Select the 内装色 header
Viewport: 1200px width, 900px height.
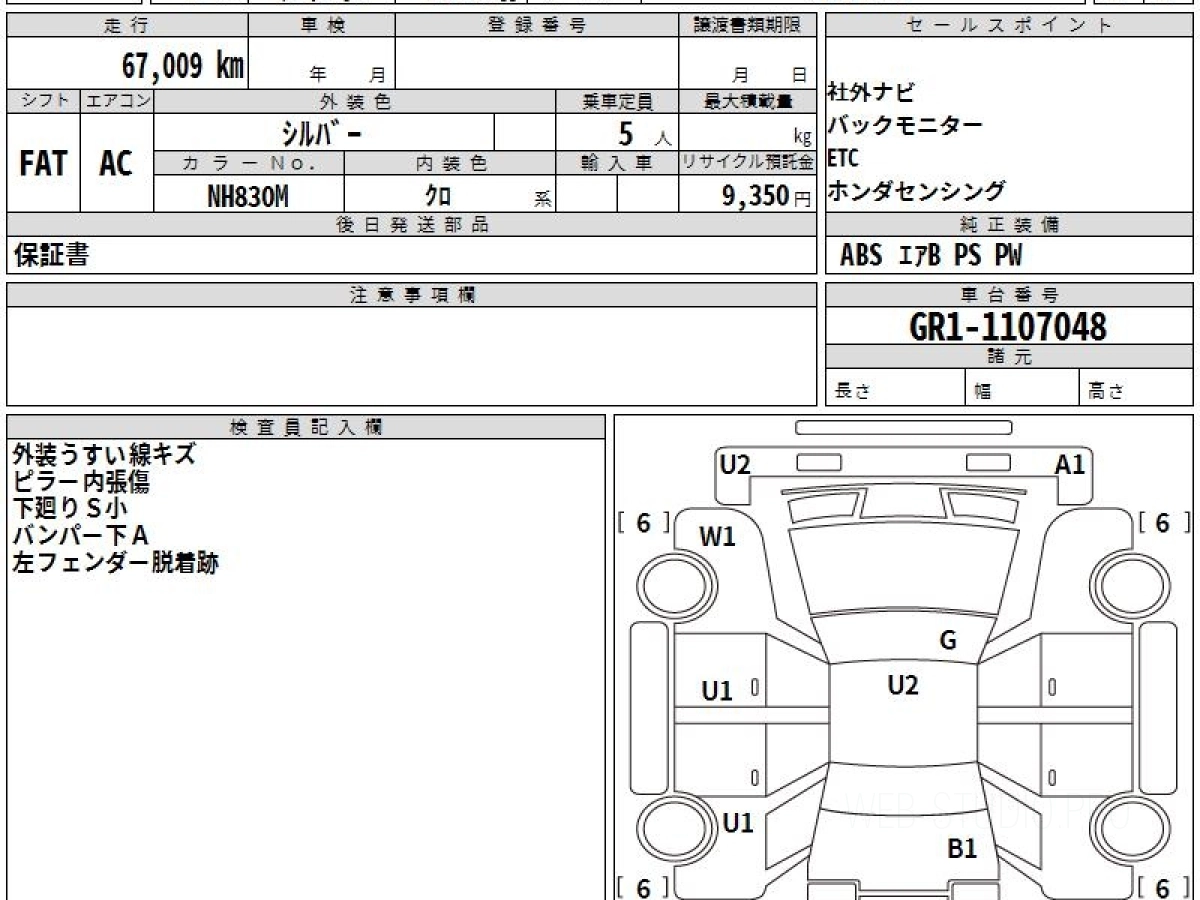click(450, 163)
